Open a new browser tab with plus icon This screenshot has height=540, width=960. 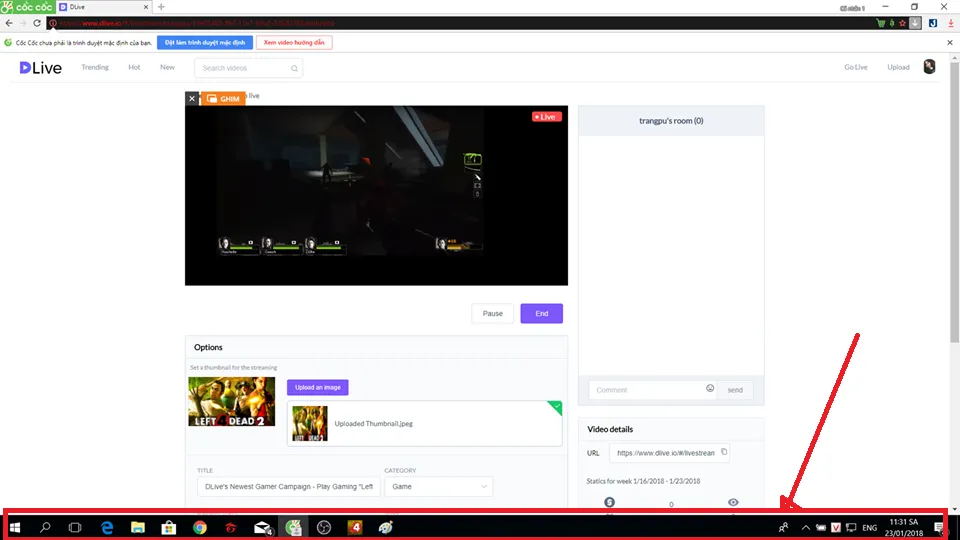click(161, 7)
